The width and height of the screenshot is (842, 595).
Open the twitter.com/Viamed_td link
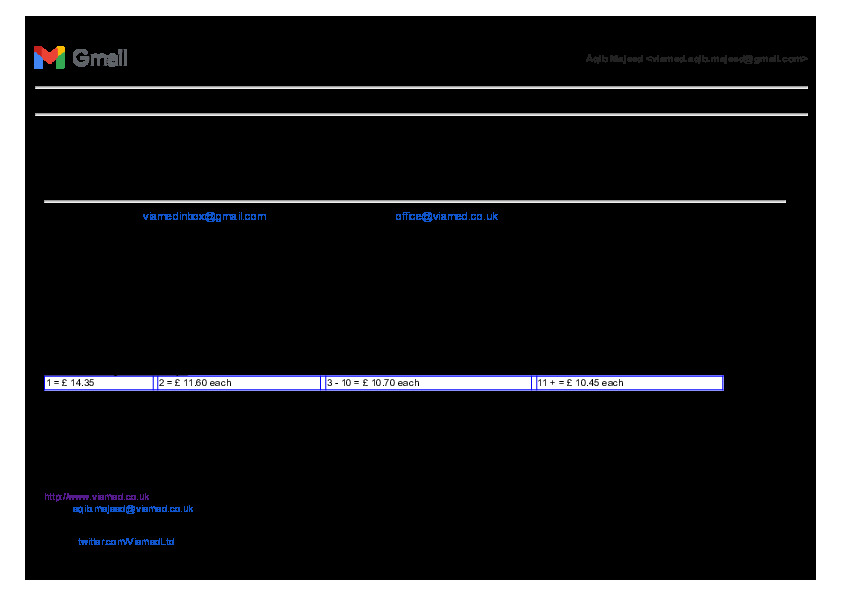tap(126, 542)
